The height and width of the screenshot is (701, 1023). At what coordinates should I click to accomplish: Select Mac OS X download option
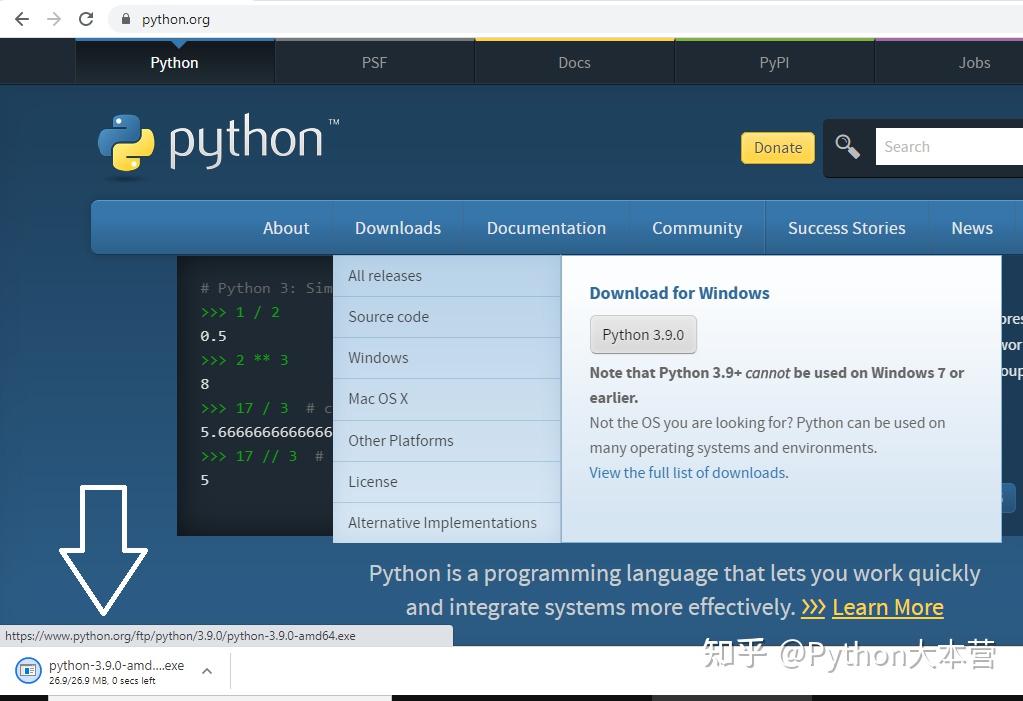[378, 398]
